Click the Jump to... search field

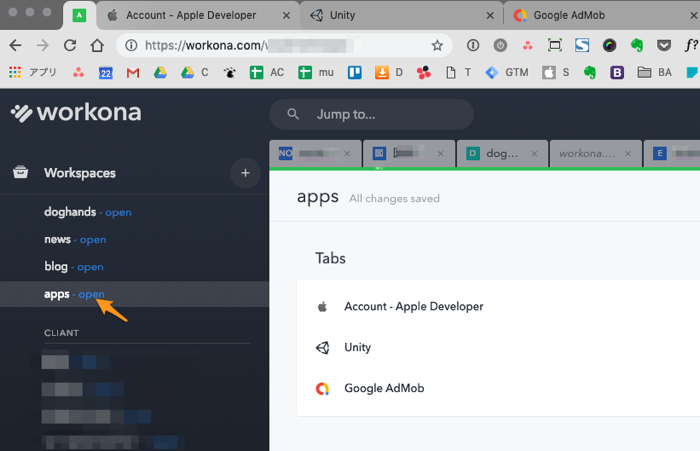[x=371, y=114]
